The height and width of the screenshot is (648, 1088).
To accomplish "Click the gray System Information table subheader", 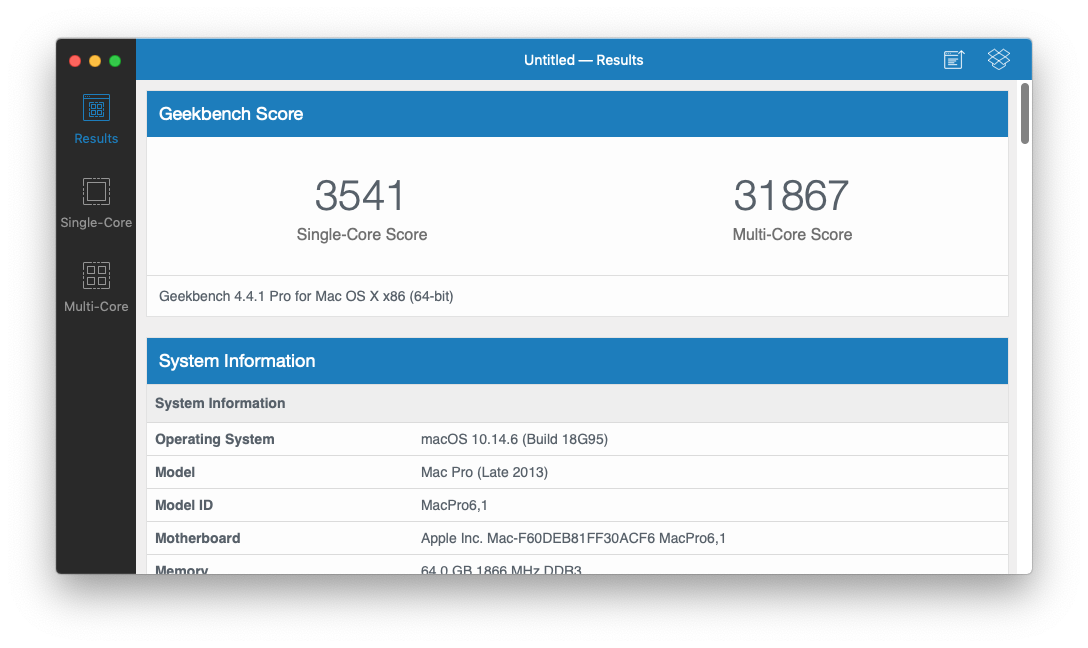I will (577, 403).
